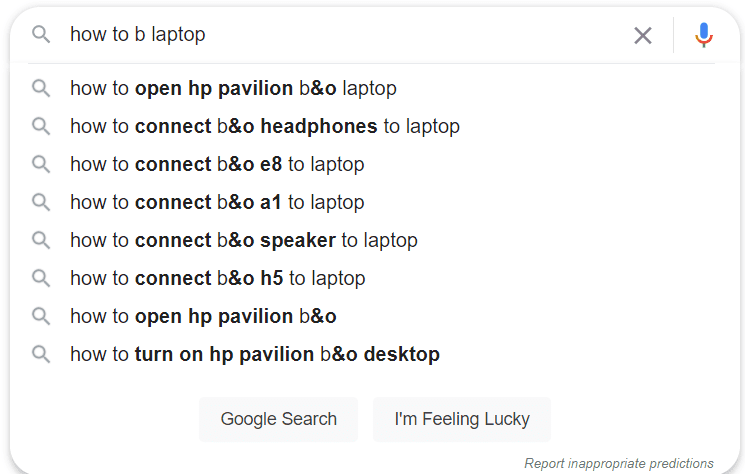The width and height of the screenshot is (745, 474).
Task: Click search icon beside 'connect b&o a1' suggestion
Action: coord(41,202)
